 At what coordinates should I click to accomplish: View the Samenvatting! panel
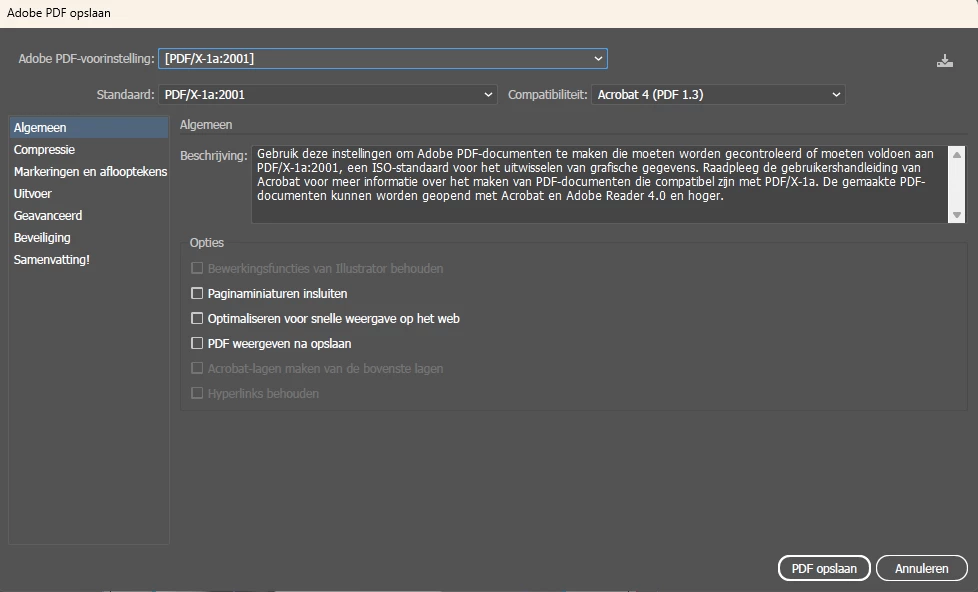click(x=51, y=260)
